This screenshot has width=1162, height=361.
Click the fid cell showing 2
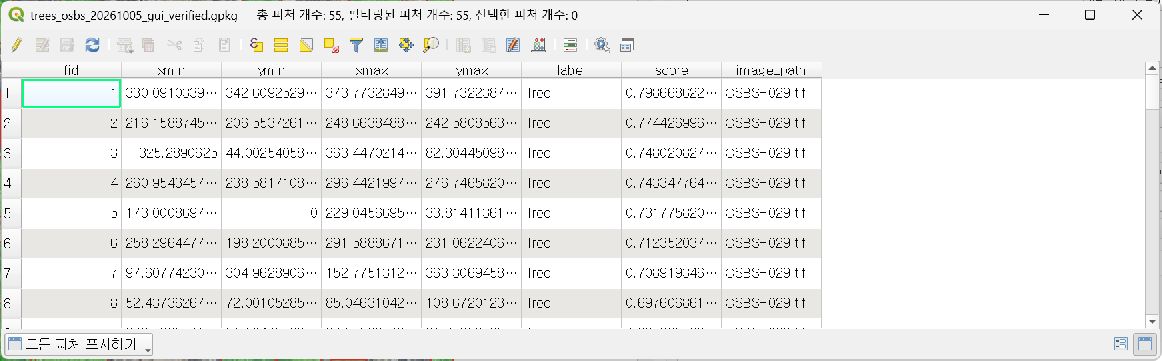(x=72, y=123)
